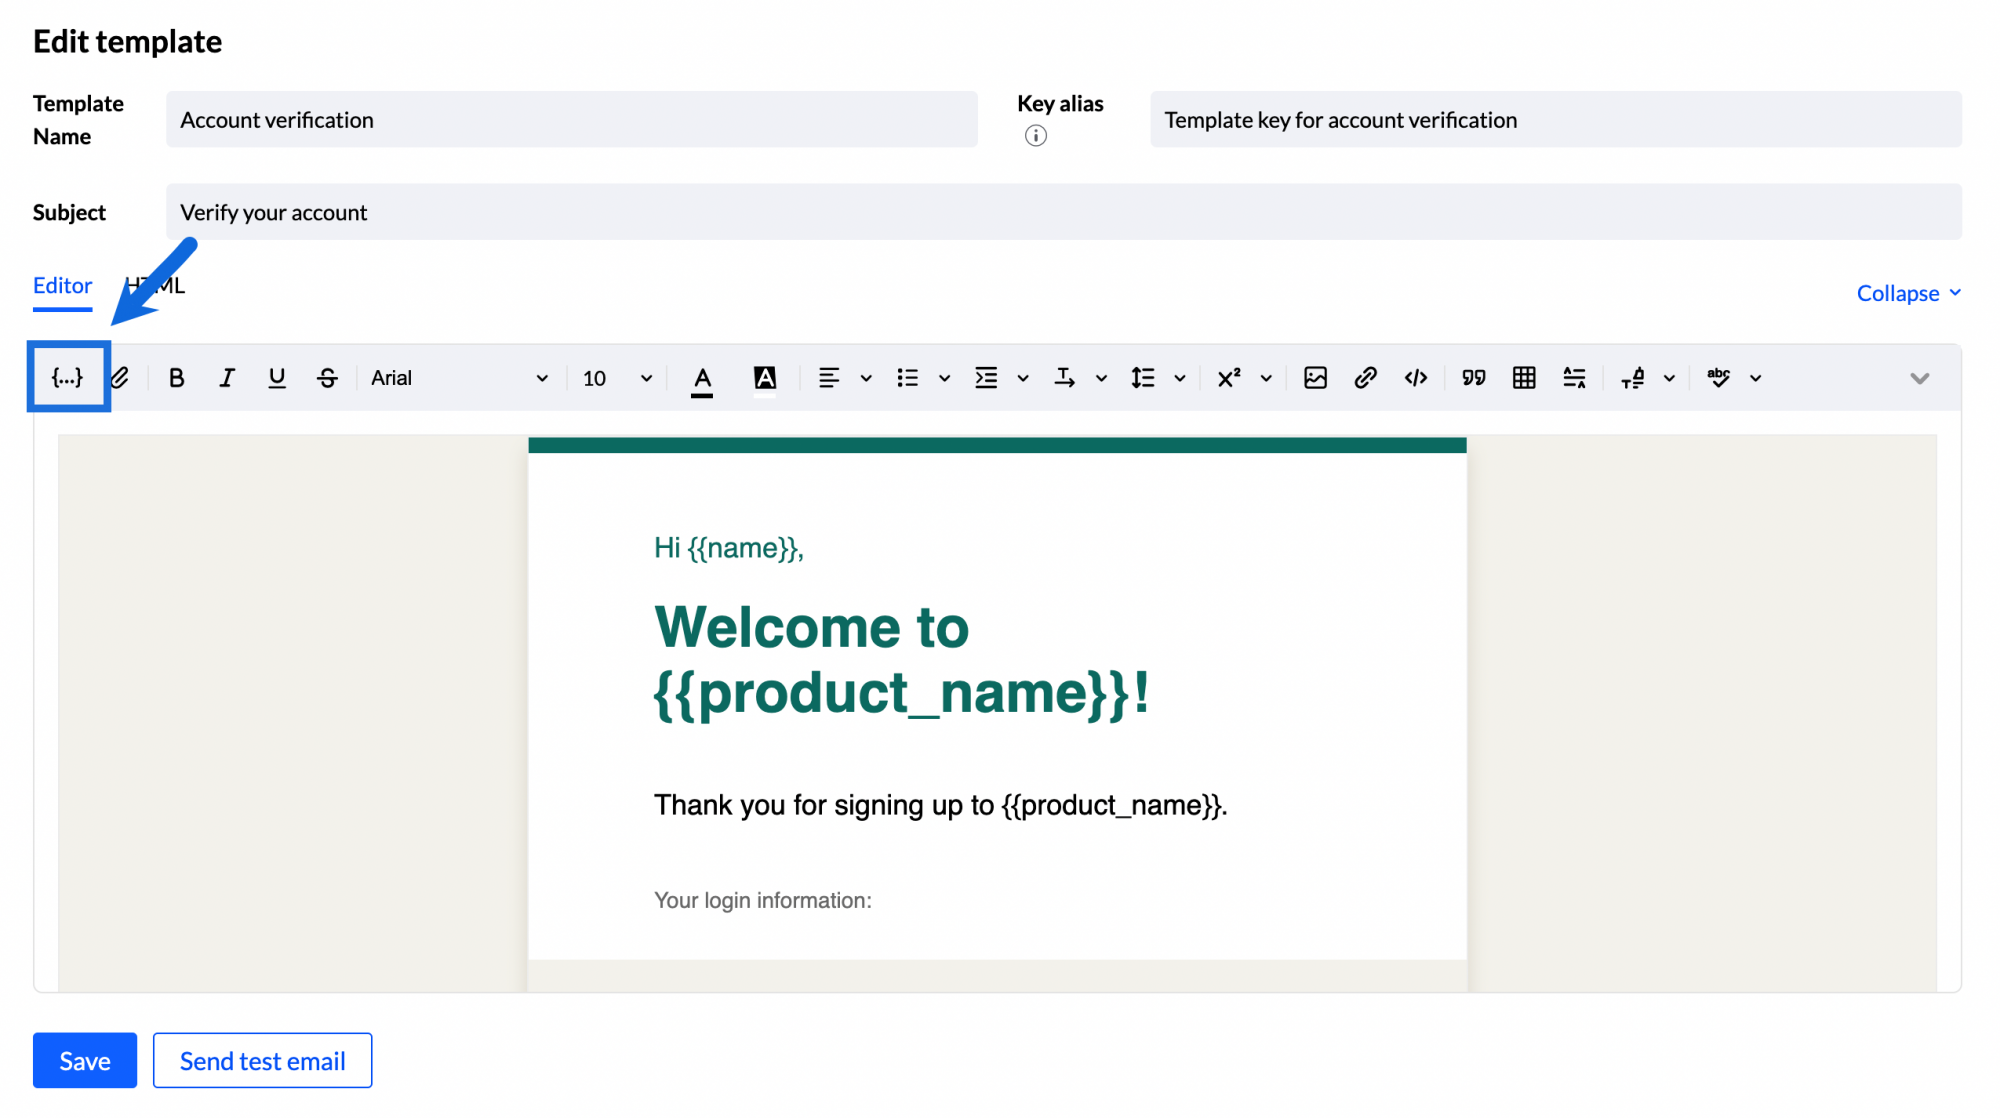
Task: Switch to the HTML tab
Action: click(155, 284)
